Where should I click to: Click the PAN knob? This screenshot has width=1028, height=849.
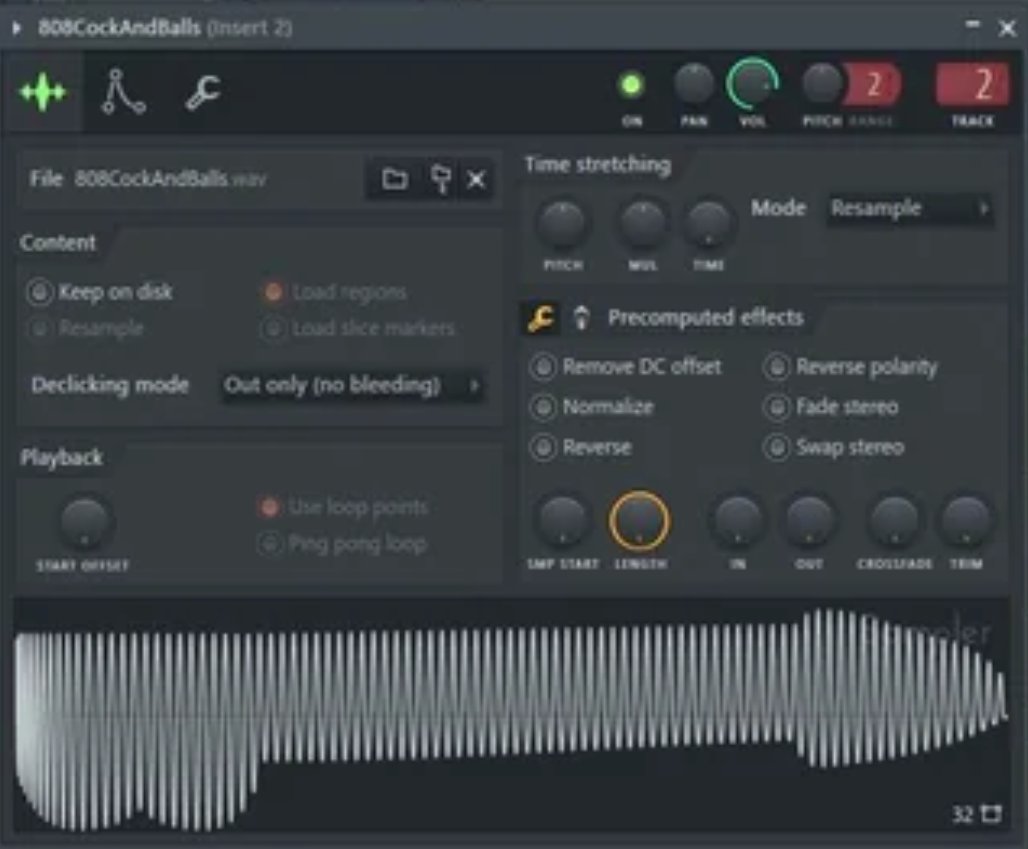(x=694, y=85)
